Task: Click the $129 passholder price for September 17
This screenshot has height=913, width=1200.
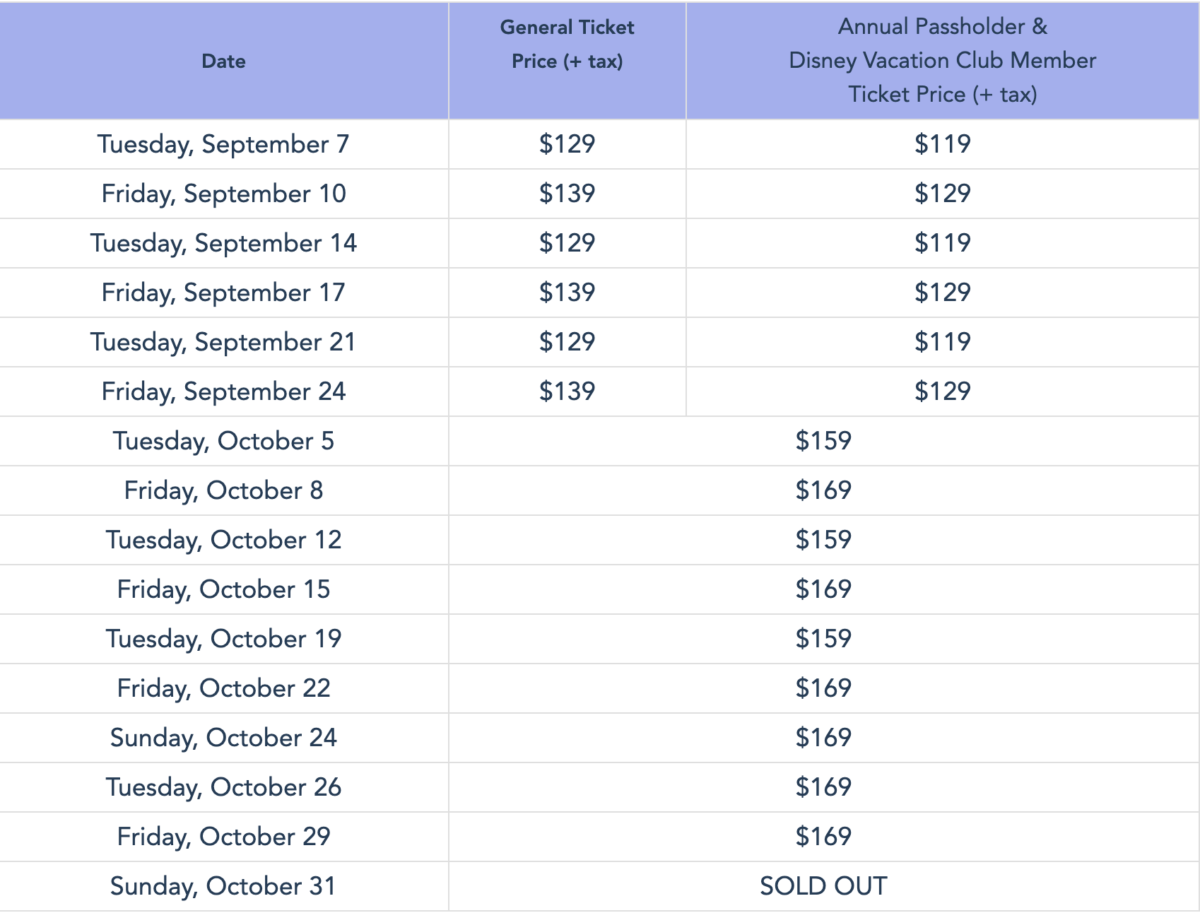Action: pyautogui.click(x=942, y=292)
